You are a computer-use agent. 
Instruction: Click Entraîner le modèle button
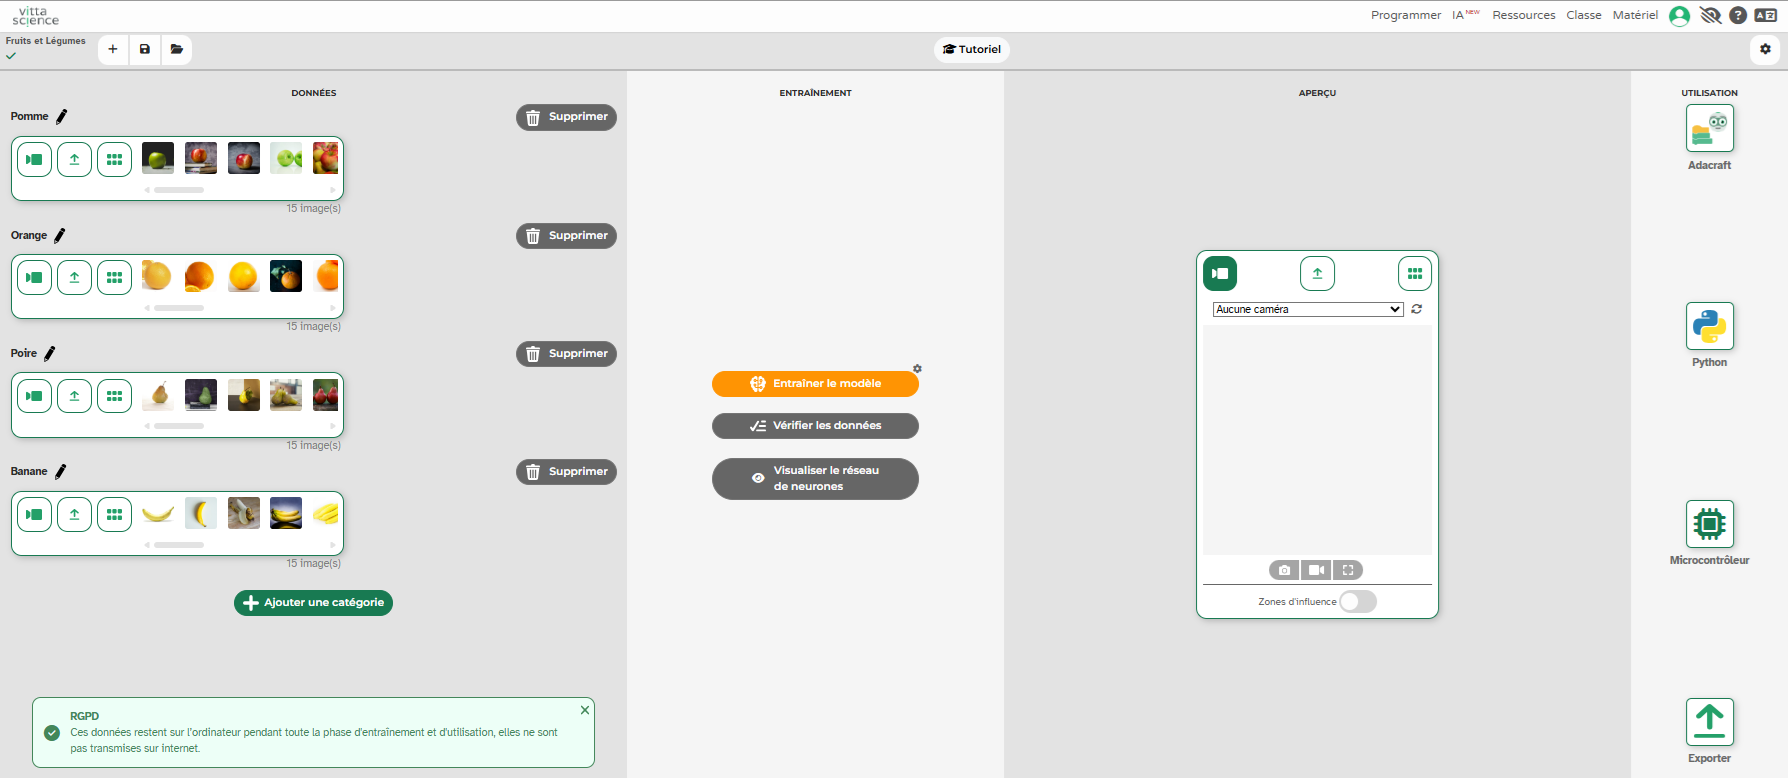pyautogui.click(x=815, y=383)
